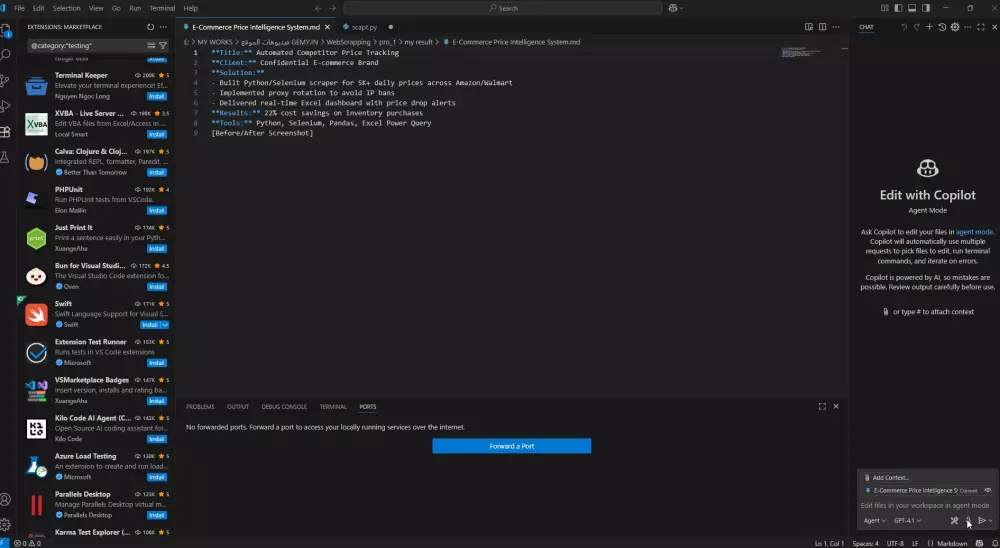Send the chat message

[982, 521]
